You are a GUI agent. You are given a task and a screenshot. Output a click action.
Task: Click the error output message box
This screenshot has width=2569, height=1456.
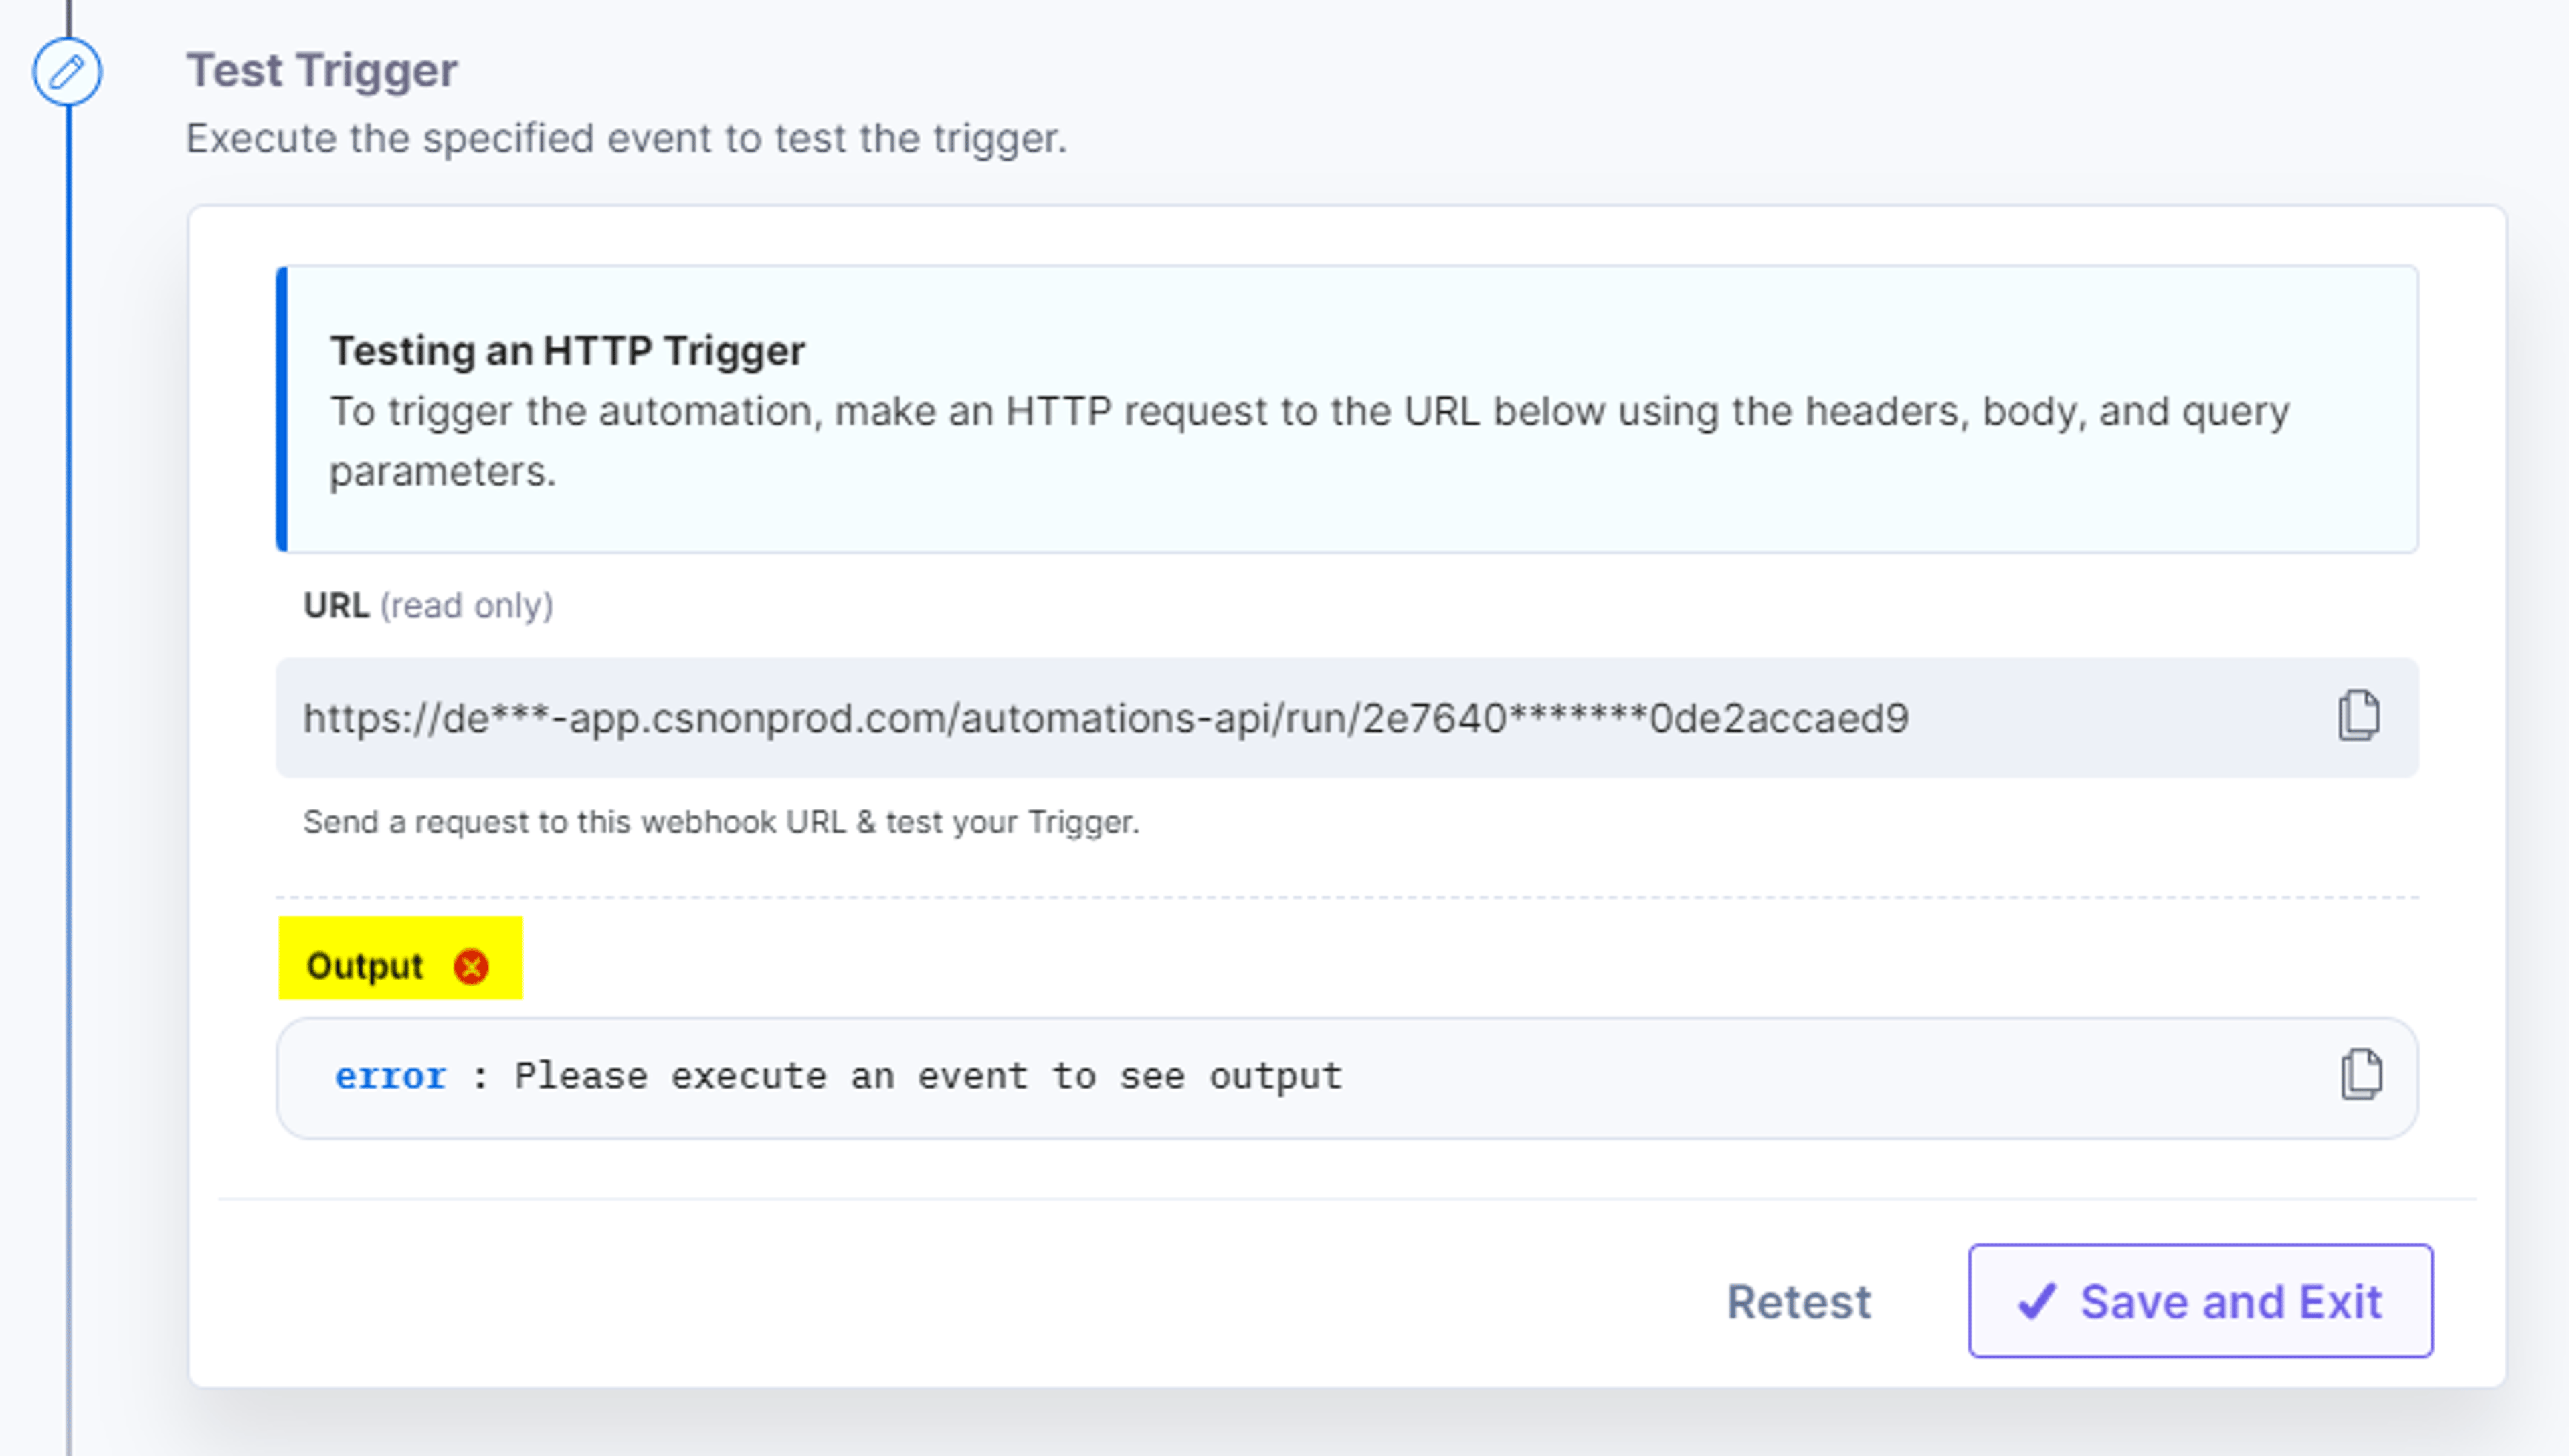(x=1347, y=1078)
